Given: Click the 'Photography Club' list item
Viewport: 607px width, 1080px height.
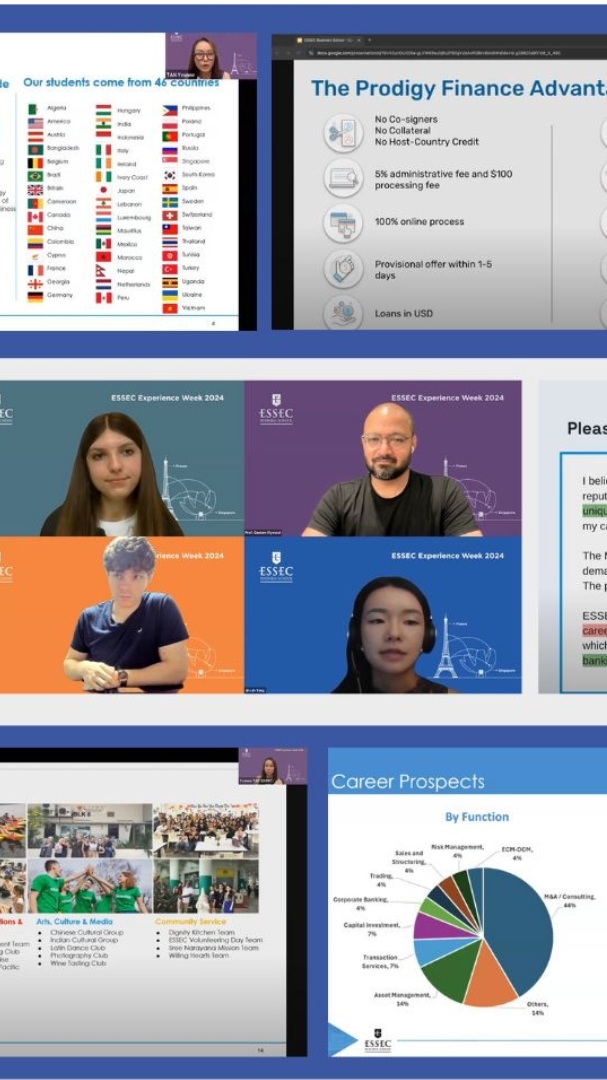Looking at the screenshot, I should 79,956.
